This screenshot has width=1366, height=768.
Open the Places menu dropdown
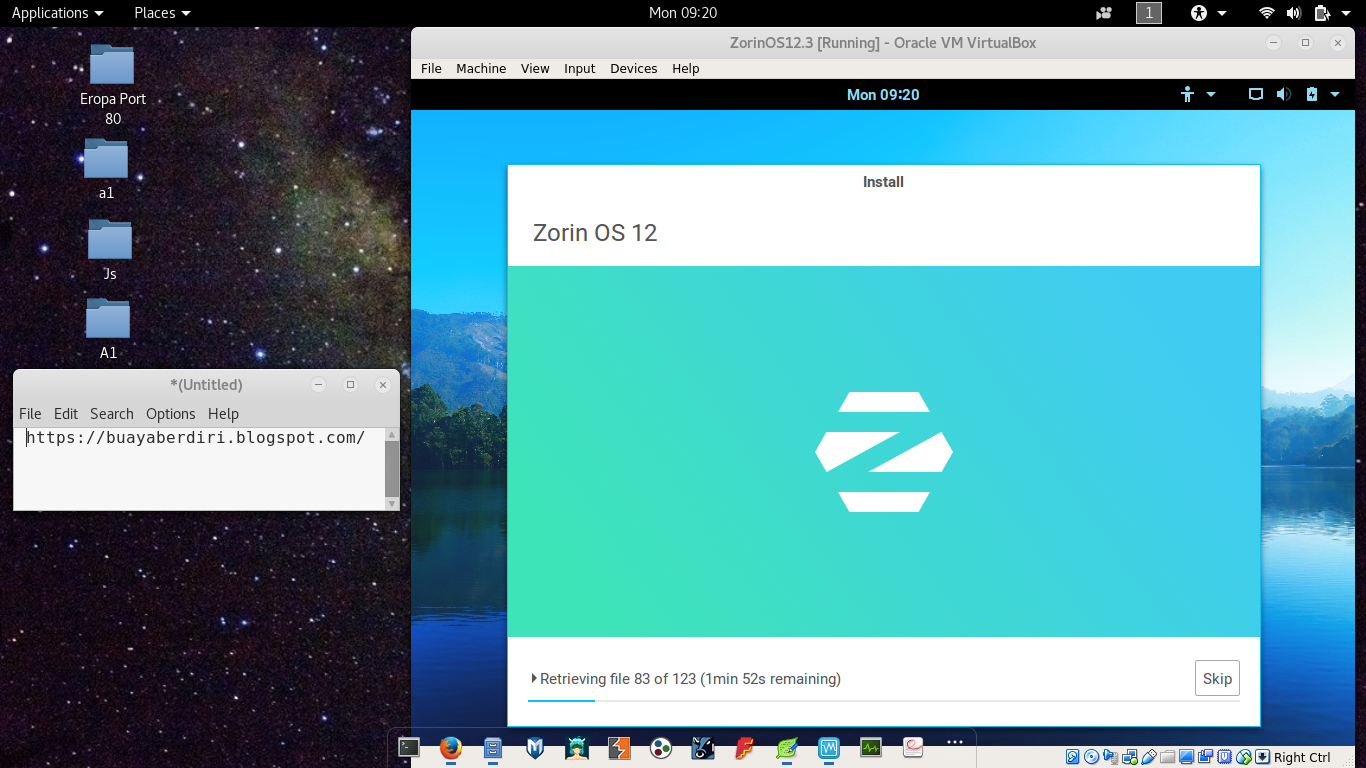coord(162,13)
